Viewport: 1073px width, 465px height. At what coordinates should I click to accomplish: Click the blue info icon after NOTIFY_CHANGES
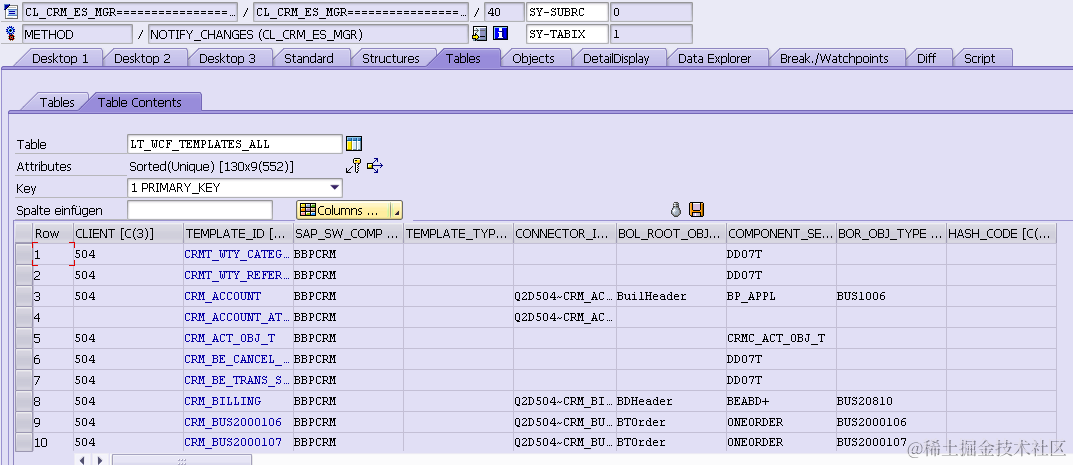tap(501, 34)
